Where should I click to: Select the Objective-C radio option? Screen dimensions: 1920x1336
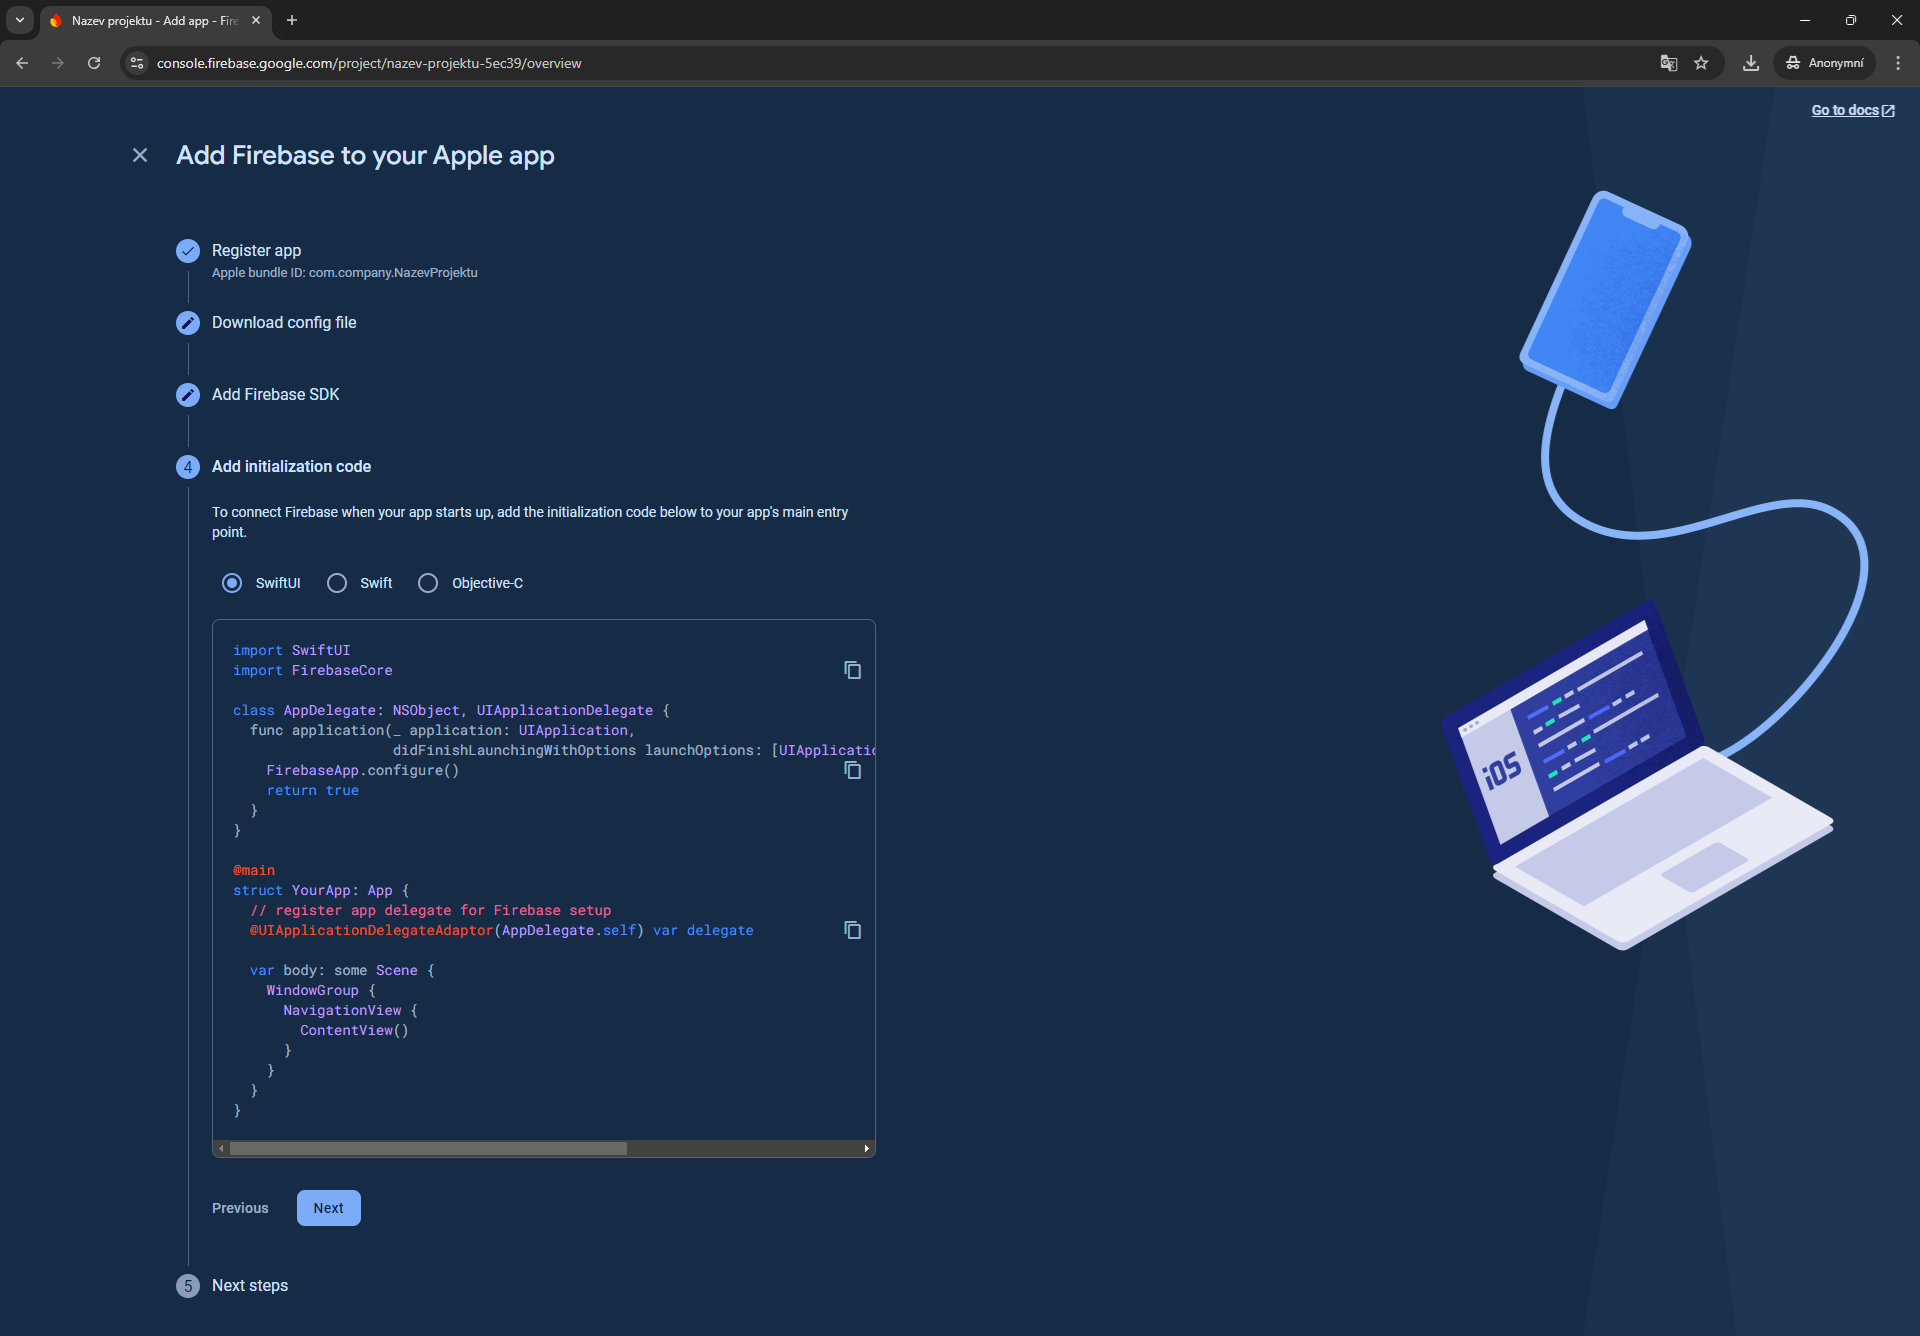coord(428,583)
